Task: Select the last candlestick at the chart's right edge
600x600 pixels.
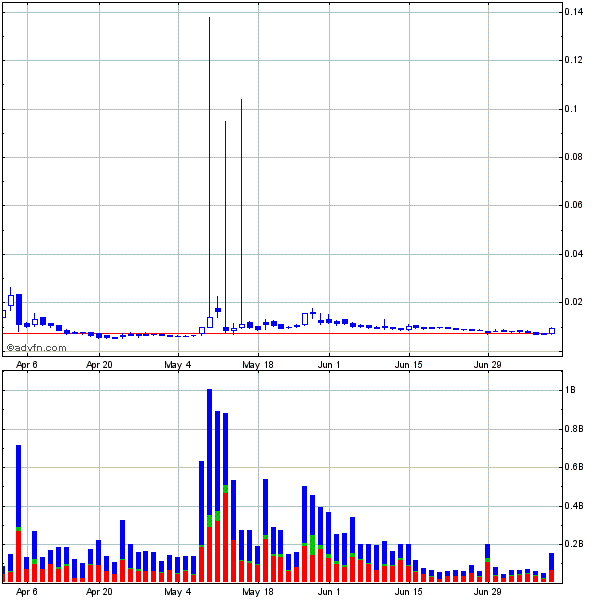Action: click(552, 330)
